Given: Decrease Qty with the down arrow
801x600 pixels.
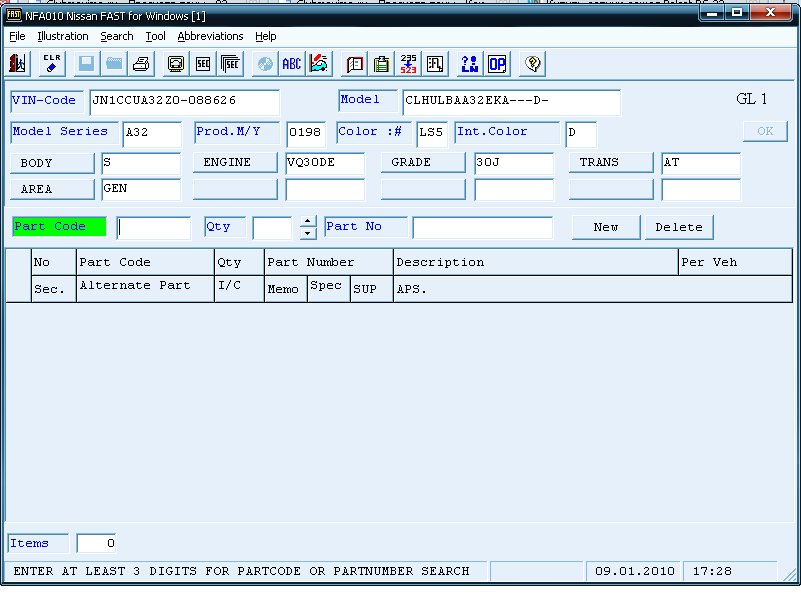Looking at the screenshot, I should click(x=308, y=233).
